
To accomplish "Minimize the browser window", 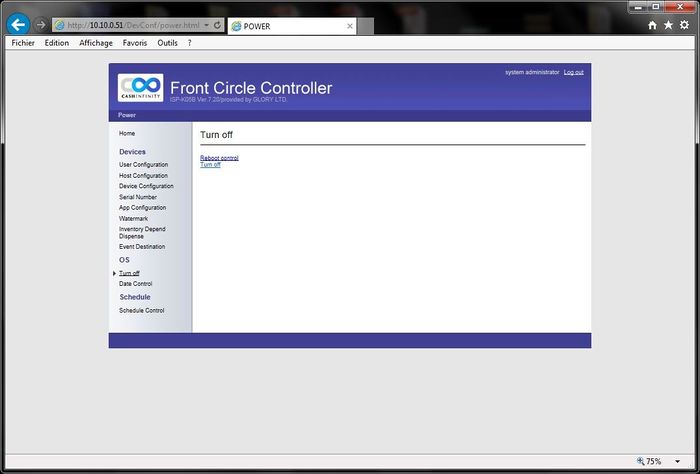I will click(639, 7).
